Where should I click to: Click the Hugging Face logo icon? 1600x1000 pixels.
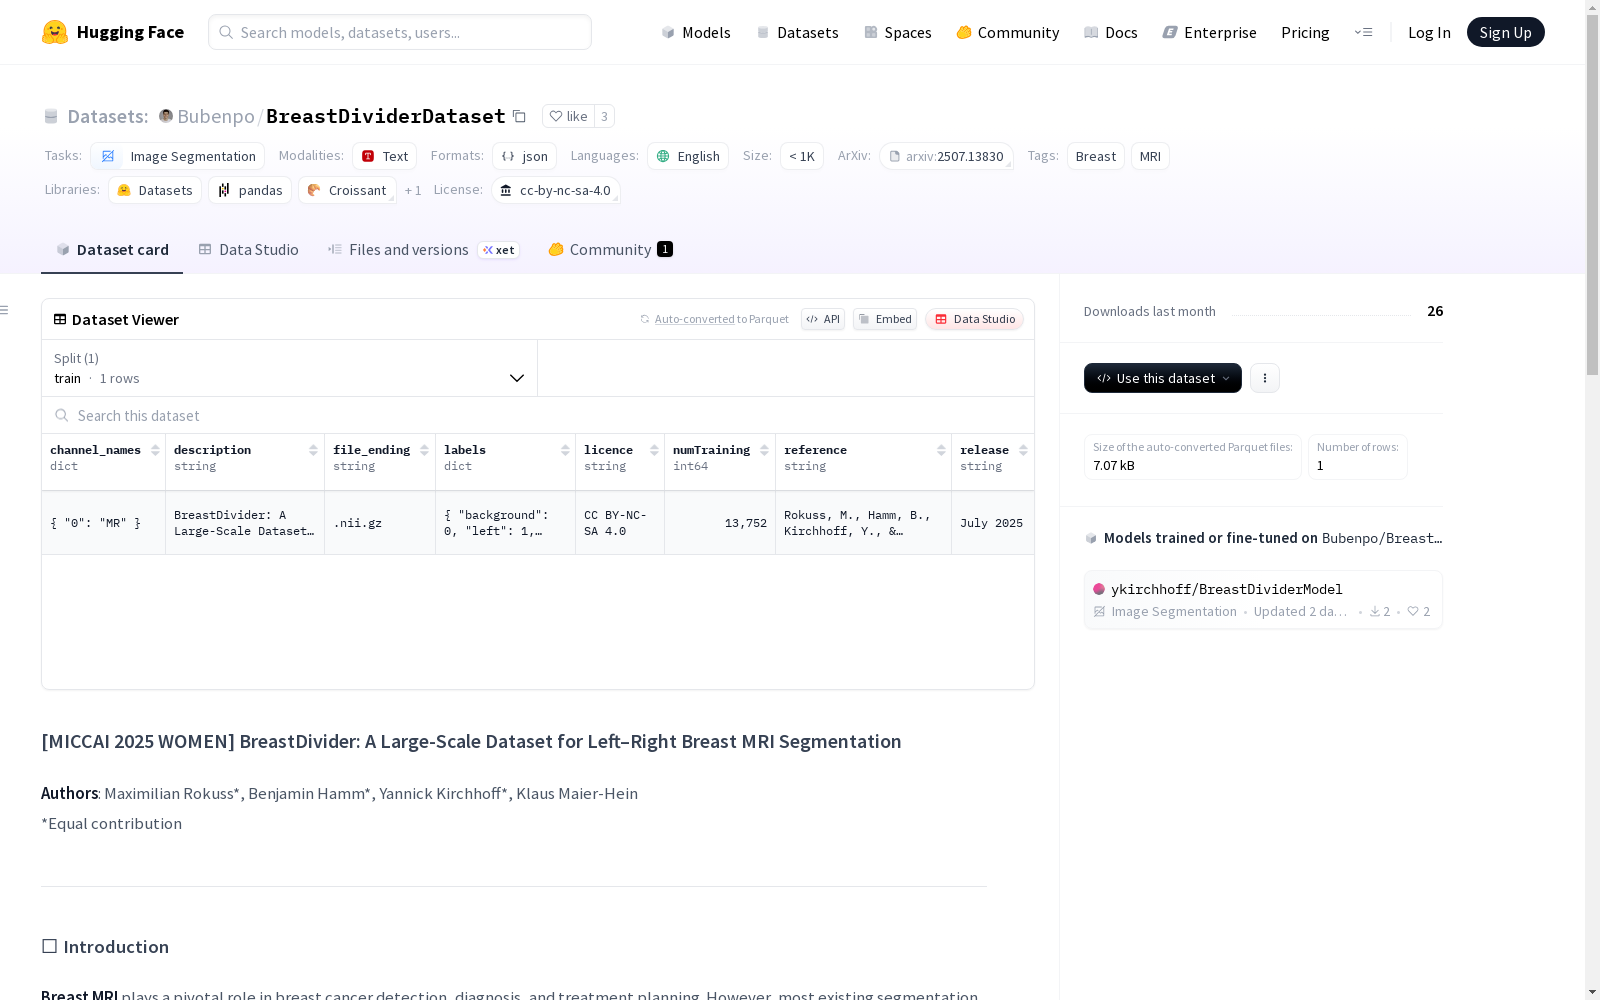55,32
